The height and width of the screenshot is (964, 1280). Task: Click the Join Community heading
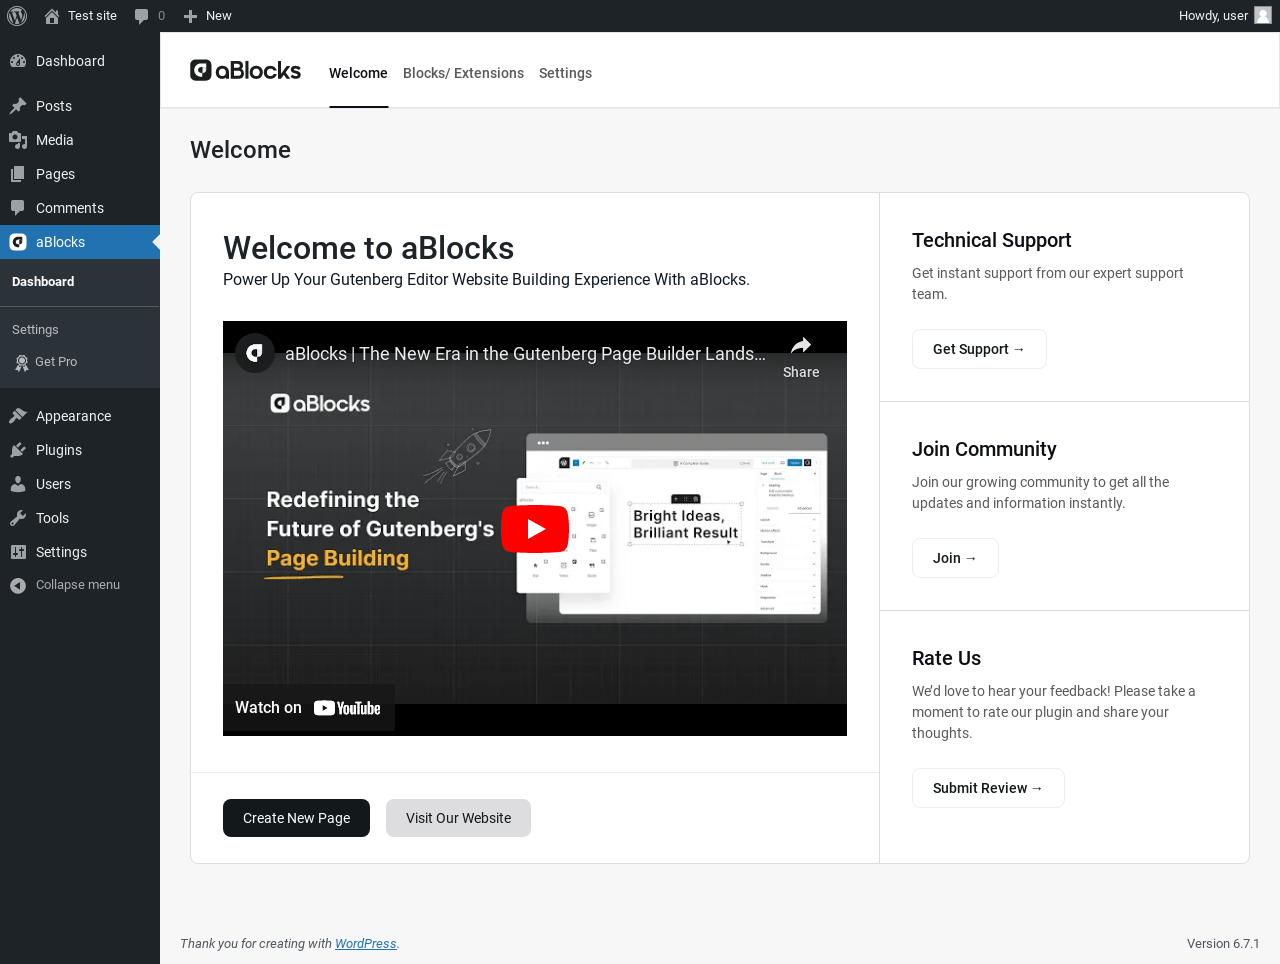(984, 449)
